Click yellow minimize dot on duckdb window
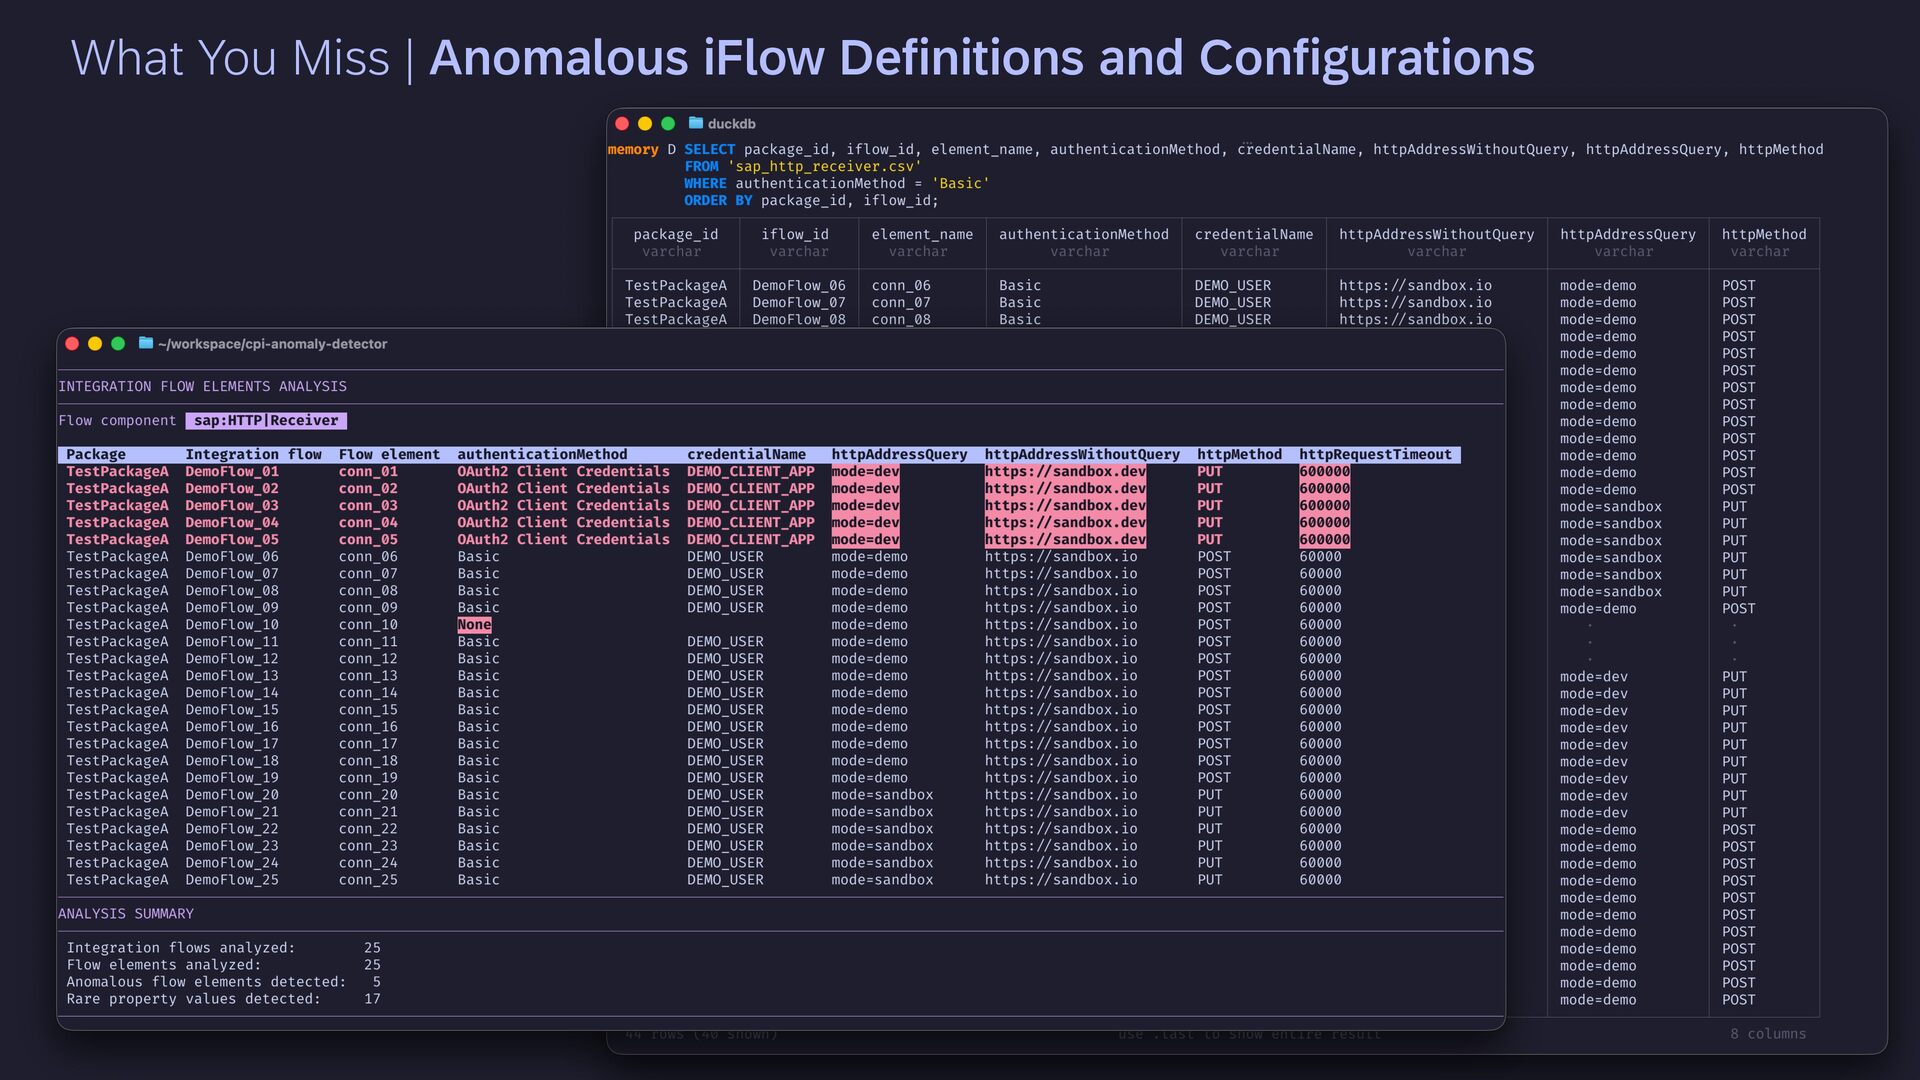 coord(645,124)
